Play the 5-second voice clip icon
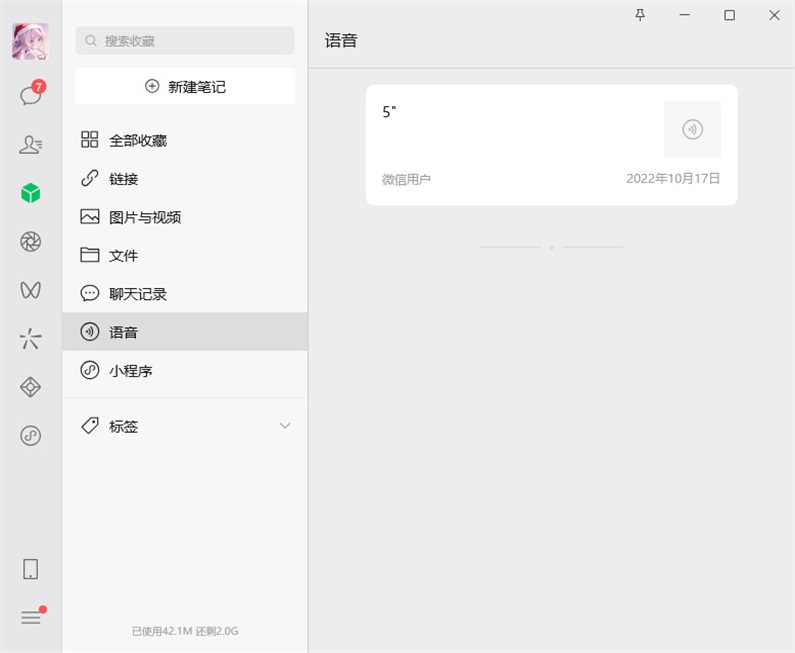Image resolution: width=795 pixels, height=653 pixels. (x=692, y=129)
